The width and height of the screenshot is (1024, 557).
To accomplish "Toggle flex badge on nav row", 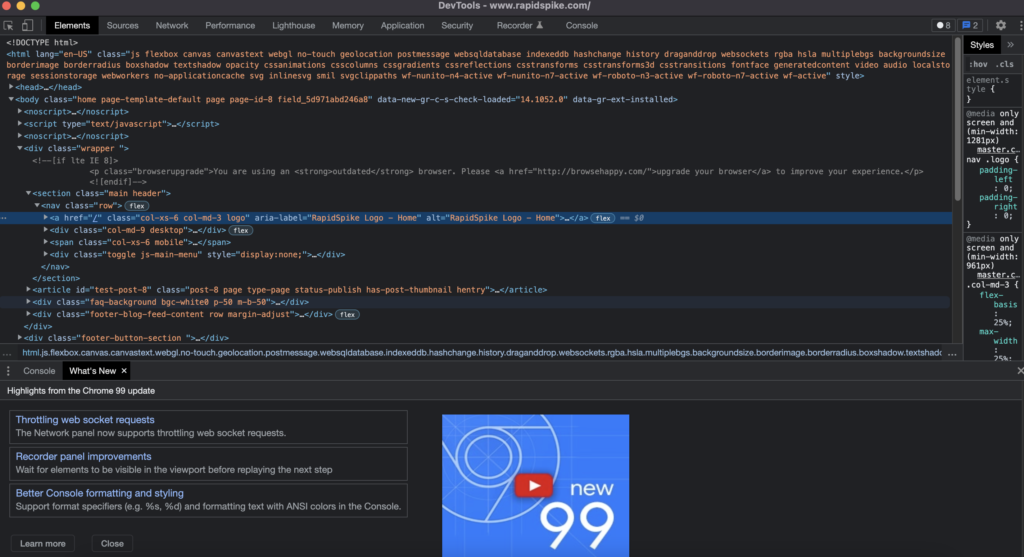I will (x=136, y=206).
